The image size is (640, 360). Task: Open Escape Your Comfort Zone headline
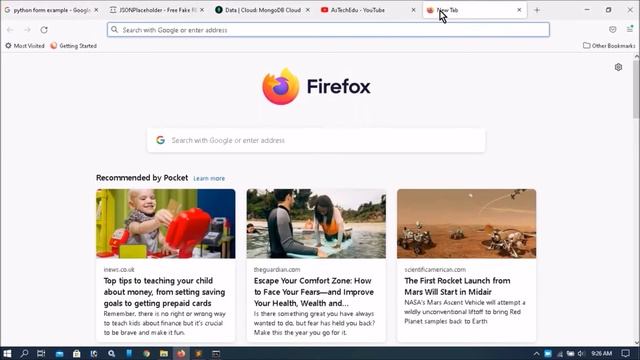coord(314,292)
